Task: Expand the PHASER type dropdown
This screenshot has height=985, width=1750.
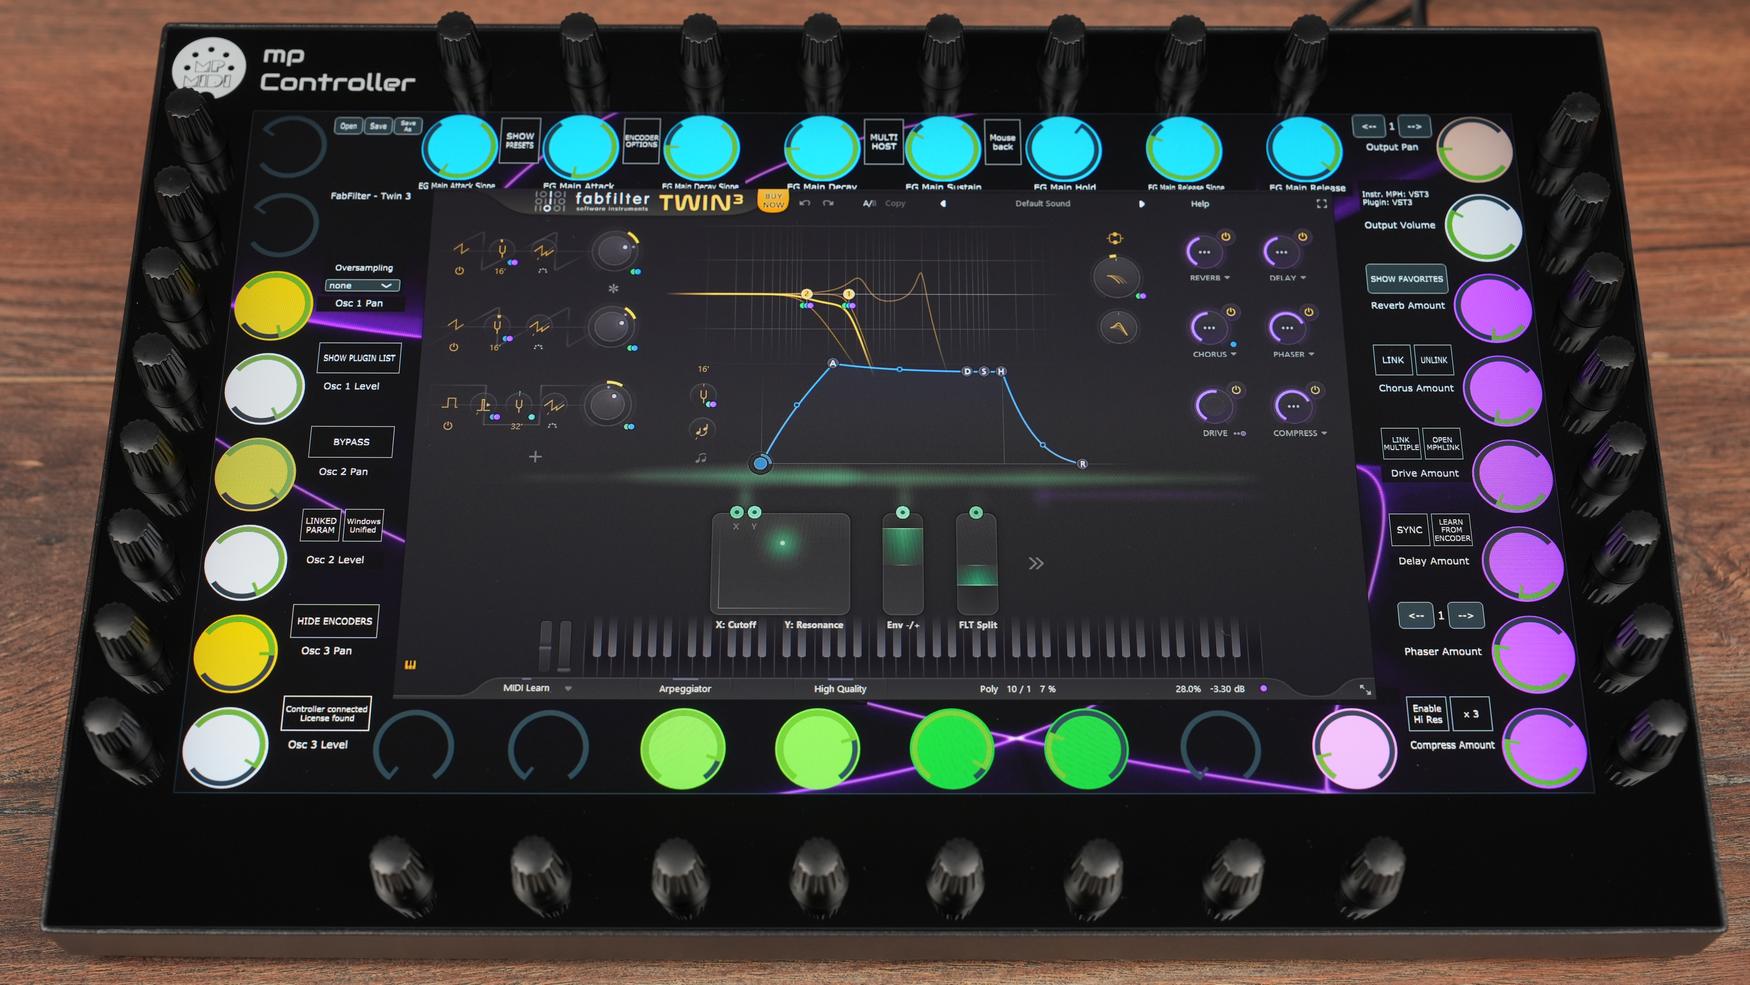Action: 1311,354
